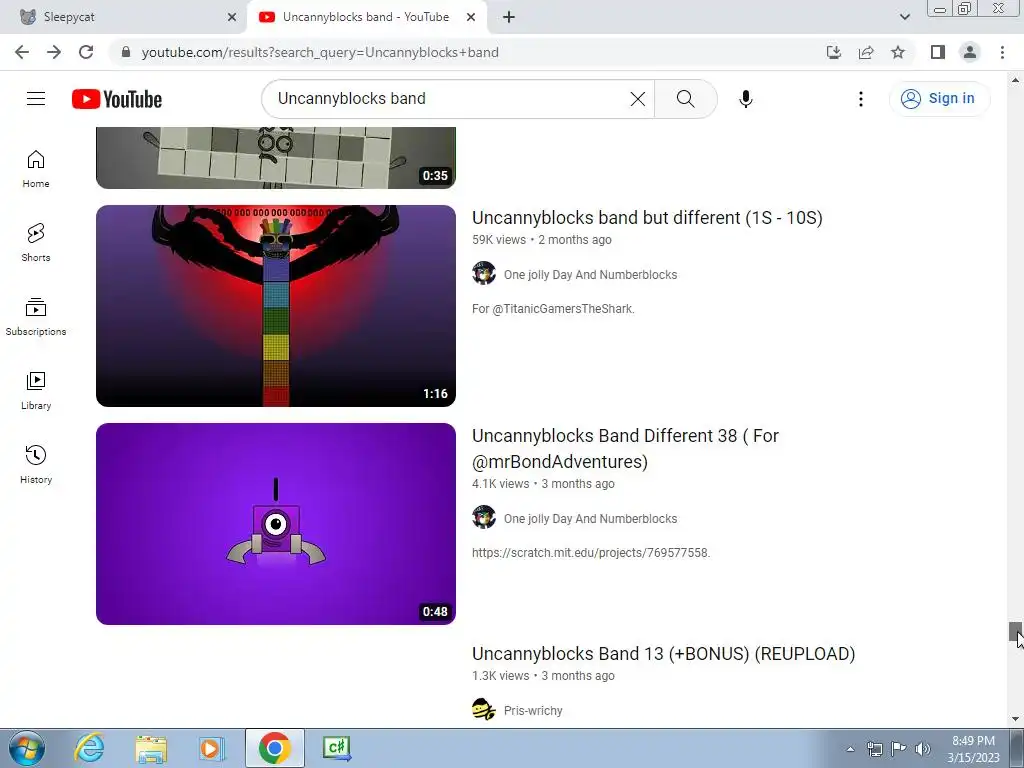Open the Pris-wrichy channel name
The height and width of the screenshot is (768, 1024).
click(533, 711)
